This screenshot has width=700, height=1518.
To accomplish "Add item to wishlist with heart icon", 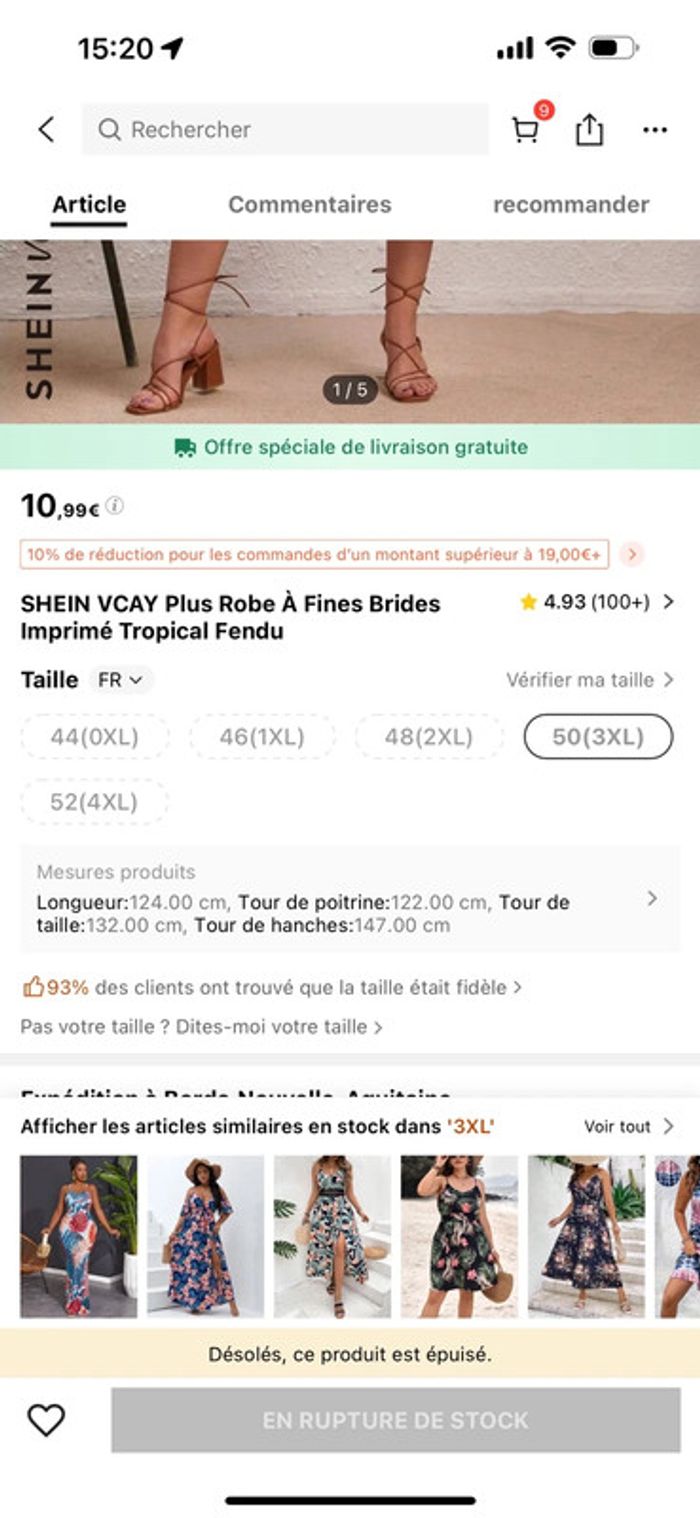I will (x=46, y=1420).
